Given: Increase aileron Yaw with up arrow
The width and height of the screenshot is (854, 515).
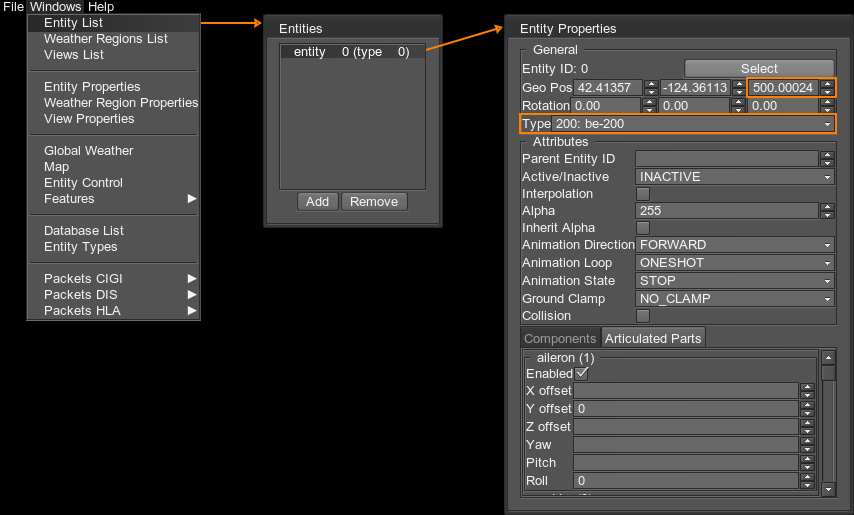Looking at the screenshot, I should 807,441.
